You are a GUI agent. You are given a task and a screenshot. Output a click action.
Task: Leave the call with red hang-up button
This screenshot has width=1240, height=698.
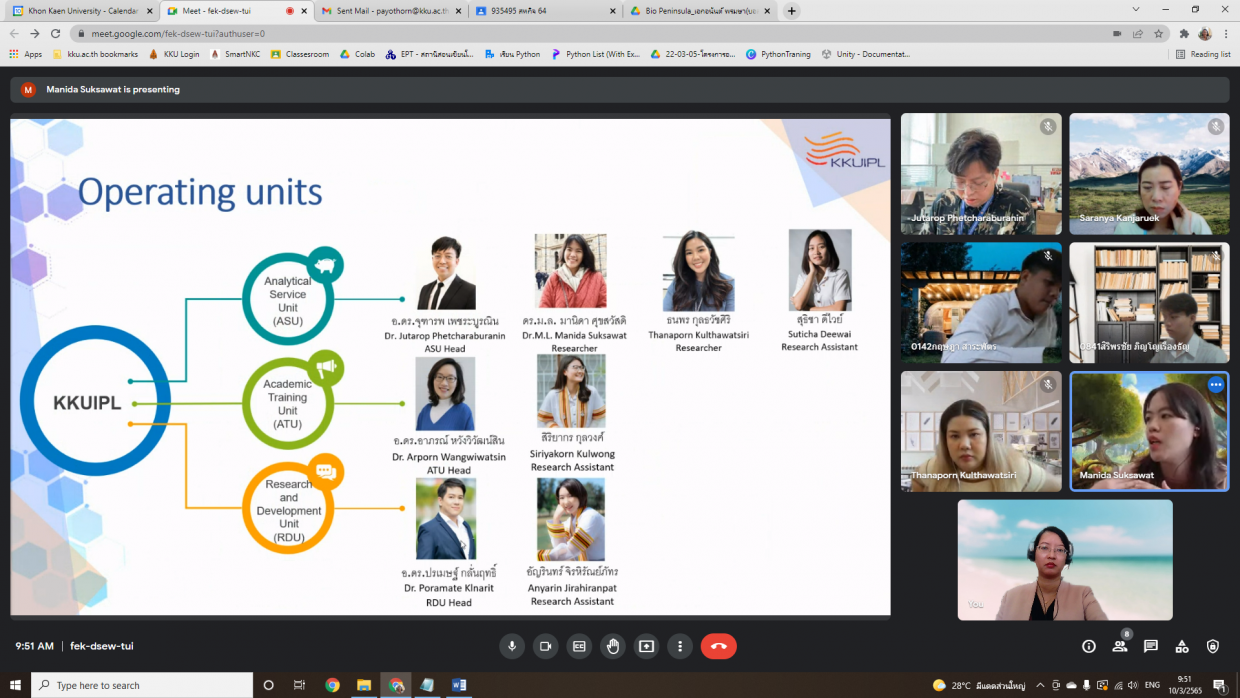click(718, 646)
